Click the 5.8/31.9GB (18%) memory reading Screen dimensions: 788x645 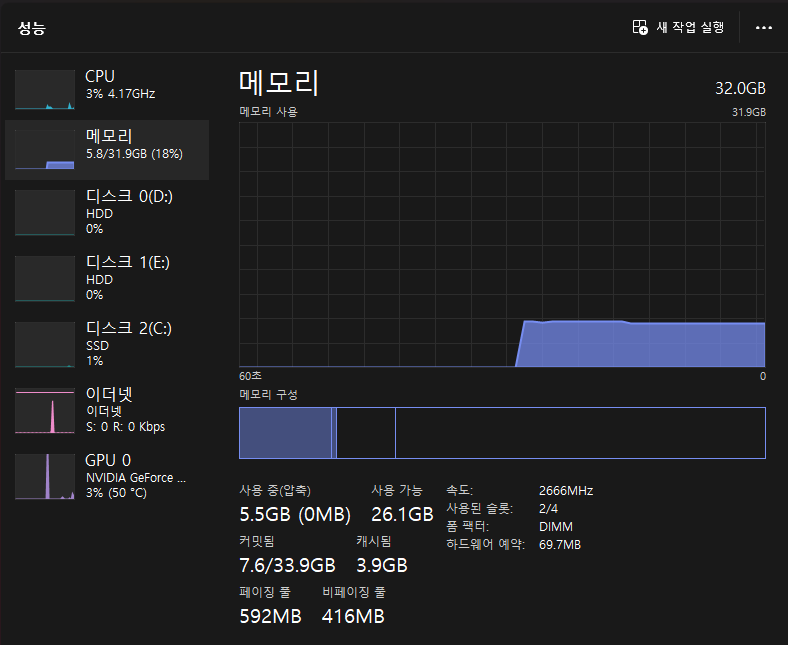coord(134,154)
